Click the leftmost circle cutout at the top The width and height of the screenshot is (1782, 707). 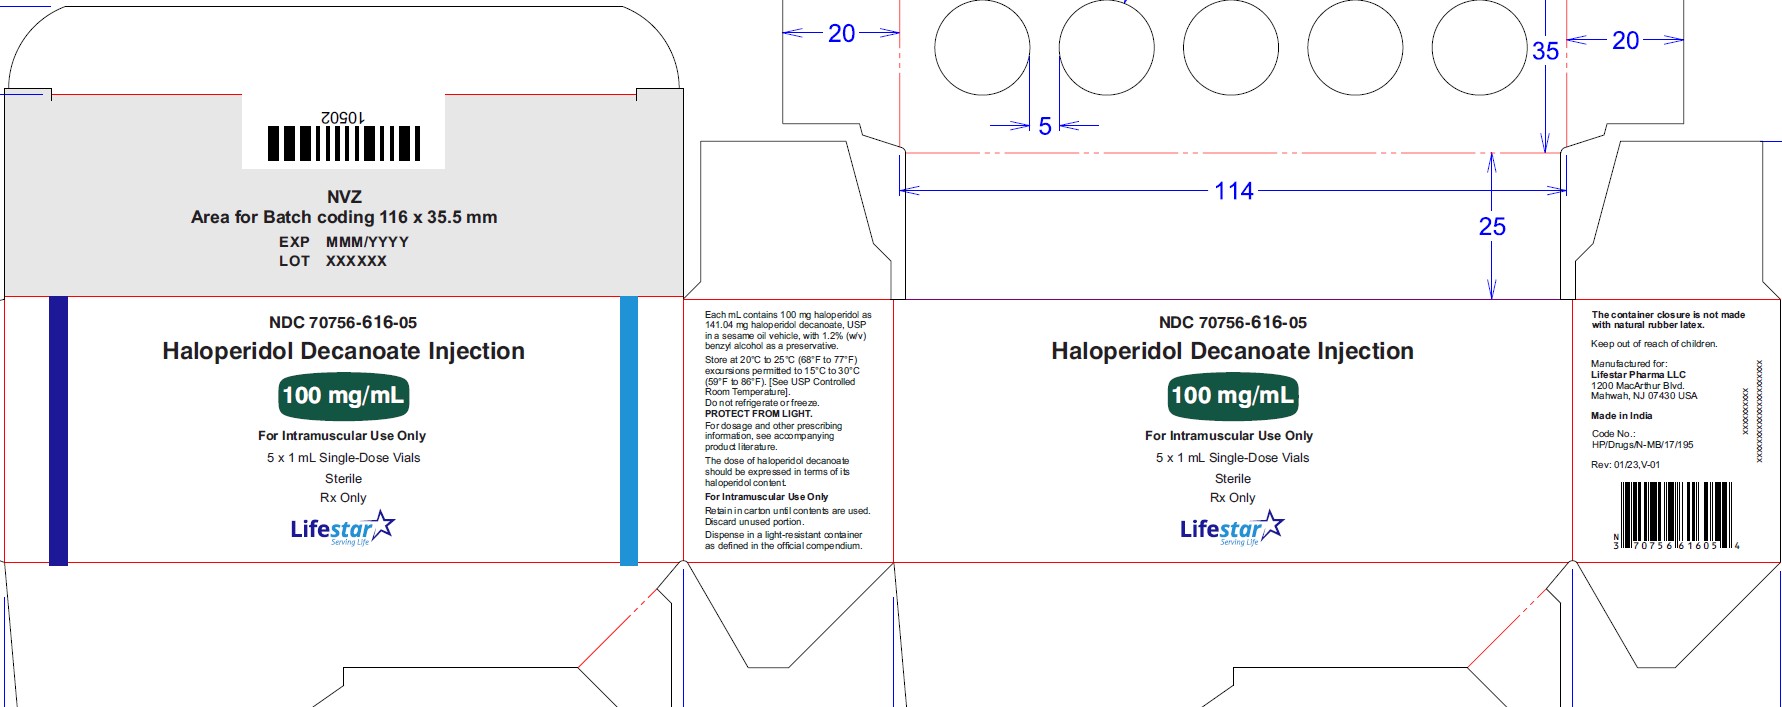982,48
